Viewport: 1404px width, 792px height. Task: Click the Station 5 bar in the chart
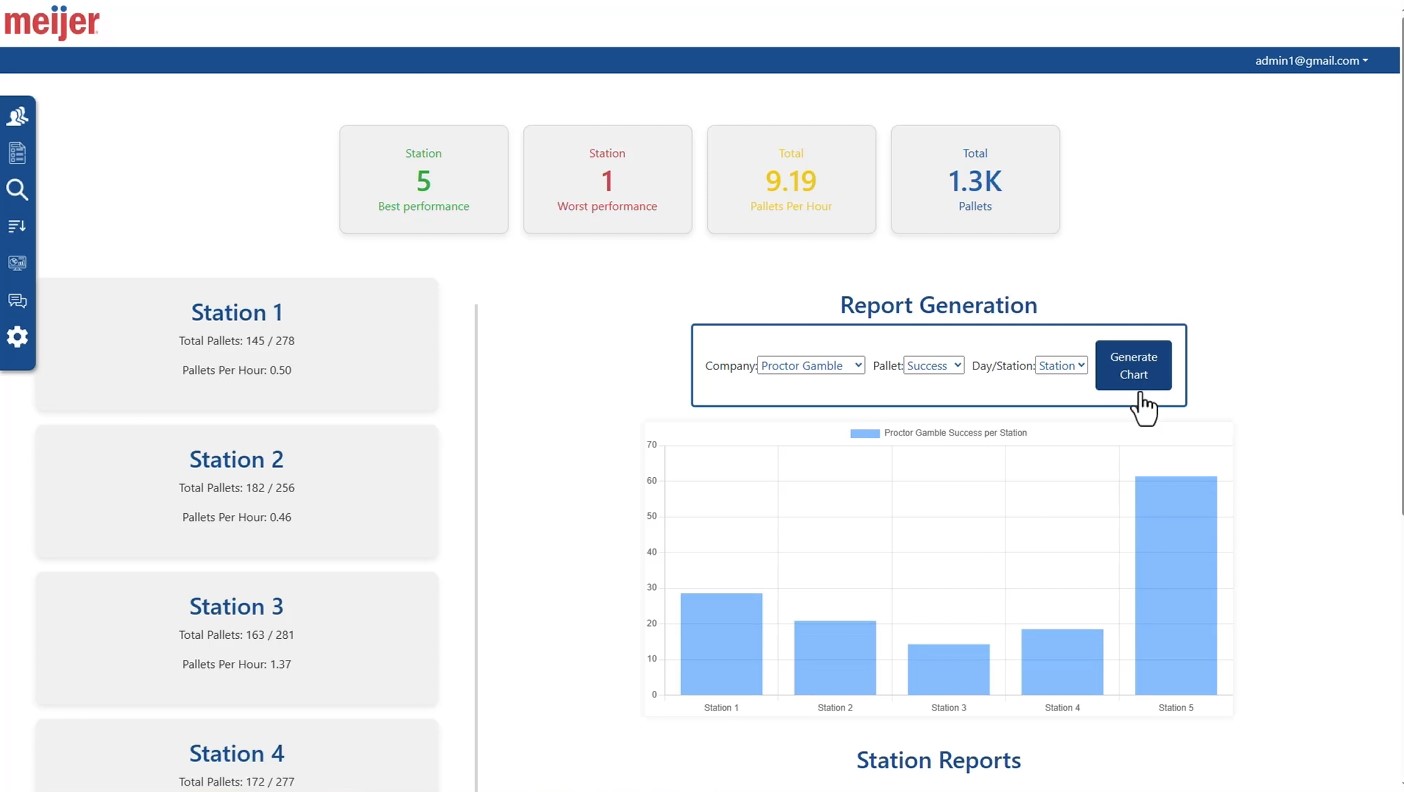click(1176, 586)
